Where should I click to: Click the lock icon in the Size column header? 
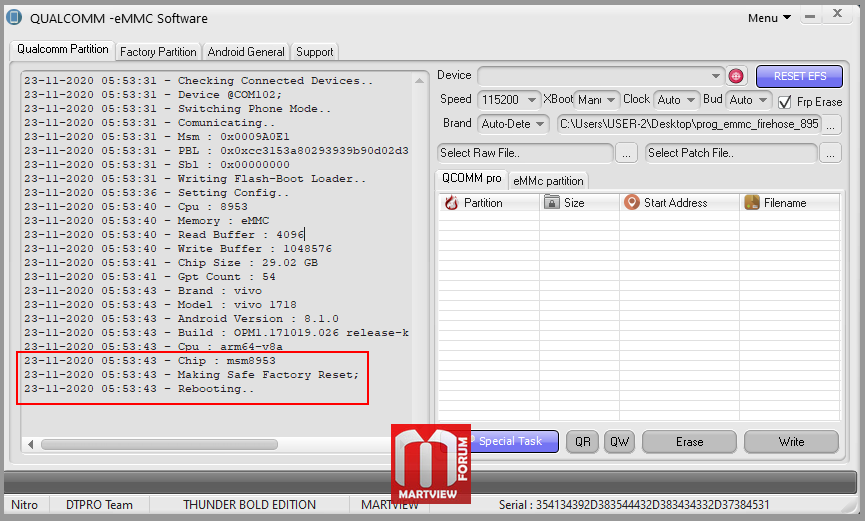tap(552, 202)
